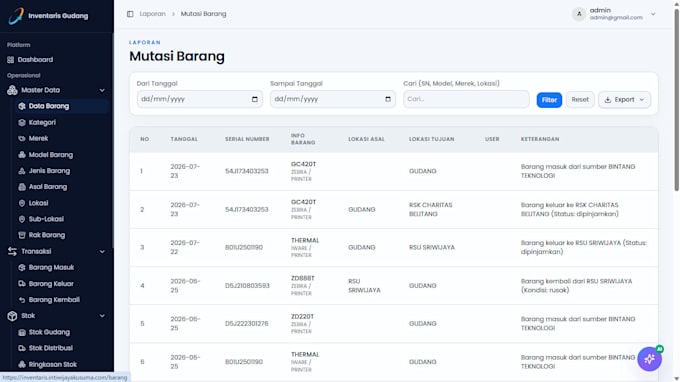Apply the blue Filter button
Viewport: 680px width, 382px height.
click(549, 100)
